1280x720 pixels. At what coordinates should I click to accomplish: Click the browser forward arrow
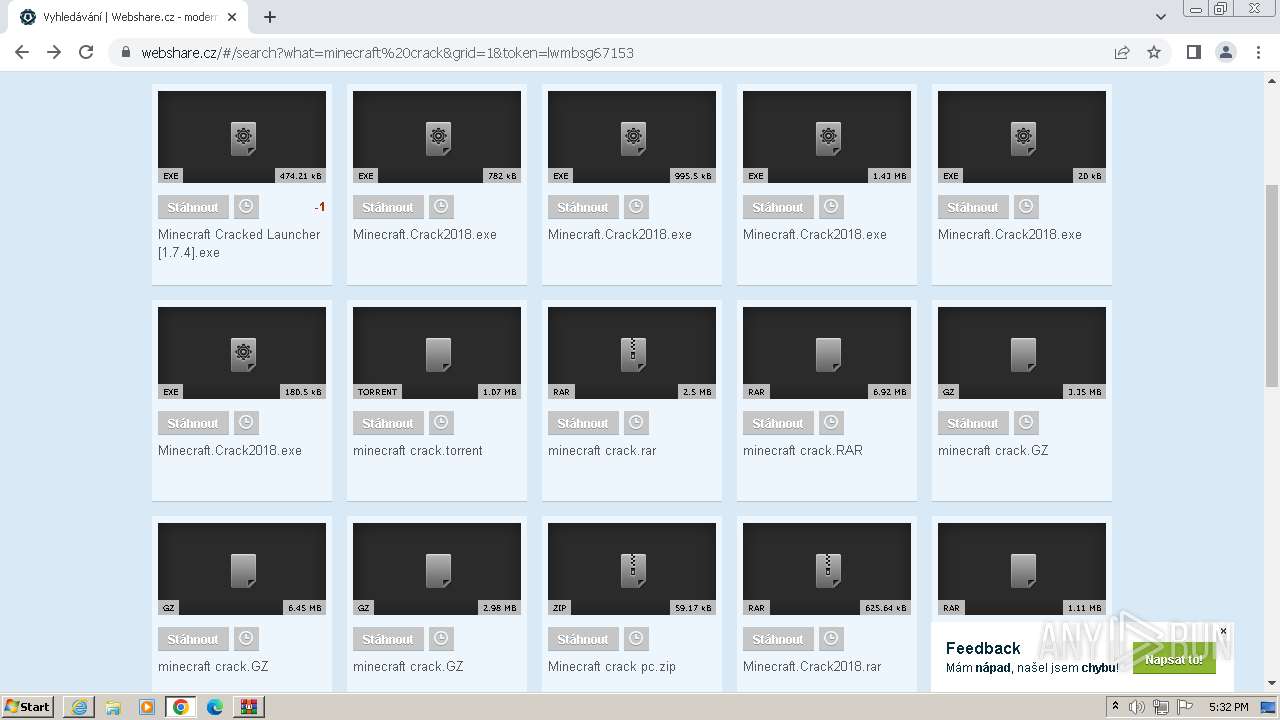click(54, 53)
